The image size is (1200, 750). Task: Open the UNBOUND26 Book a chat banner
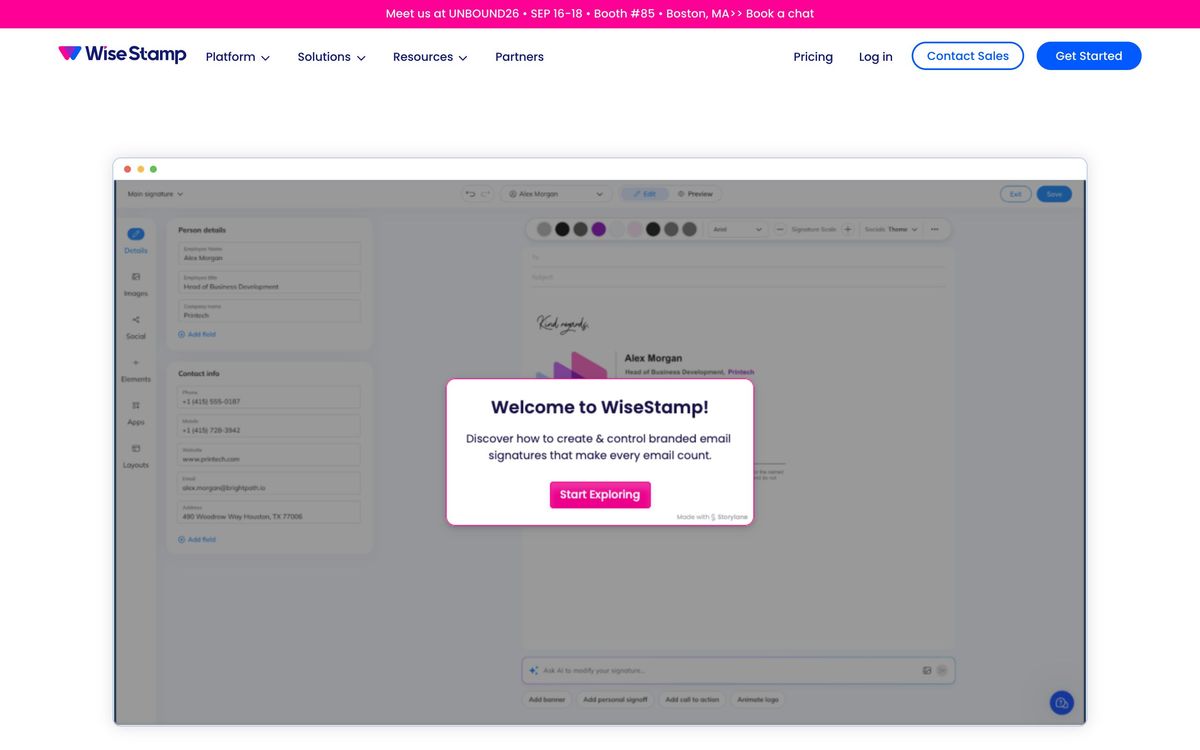(x=600, y=14)
